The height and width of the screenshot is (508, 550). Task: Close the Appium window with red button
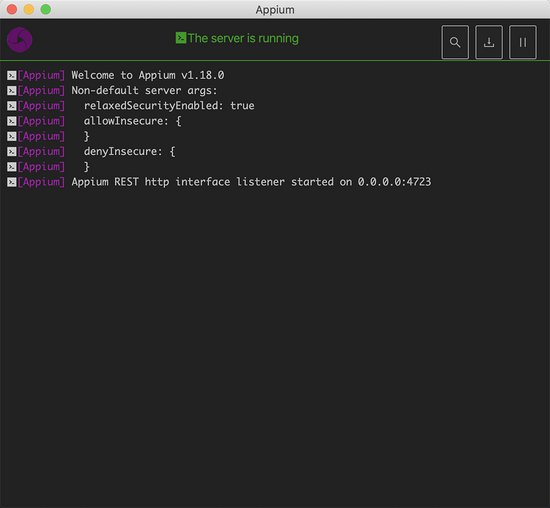[12, 9]
